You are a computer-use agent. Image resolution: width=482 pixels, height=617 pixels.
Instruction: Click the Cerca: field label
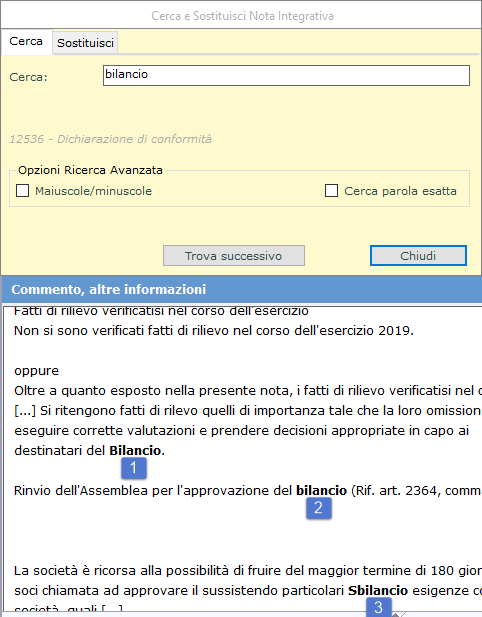coord(28,77)
